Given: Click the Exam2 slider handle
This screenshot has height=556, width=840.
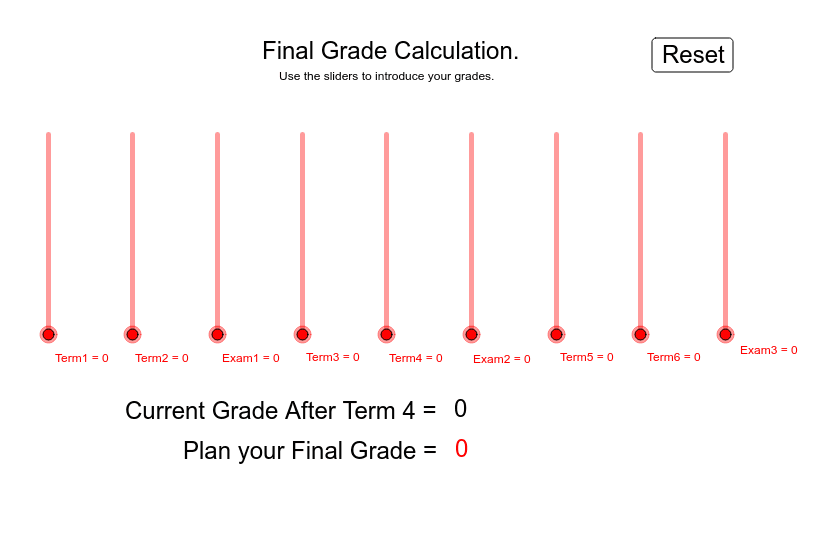Looking at the screenshot, I should coord(471,335).
